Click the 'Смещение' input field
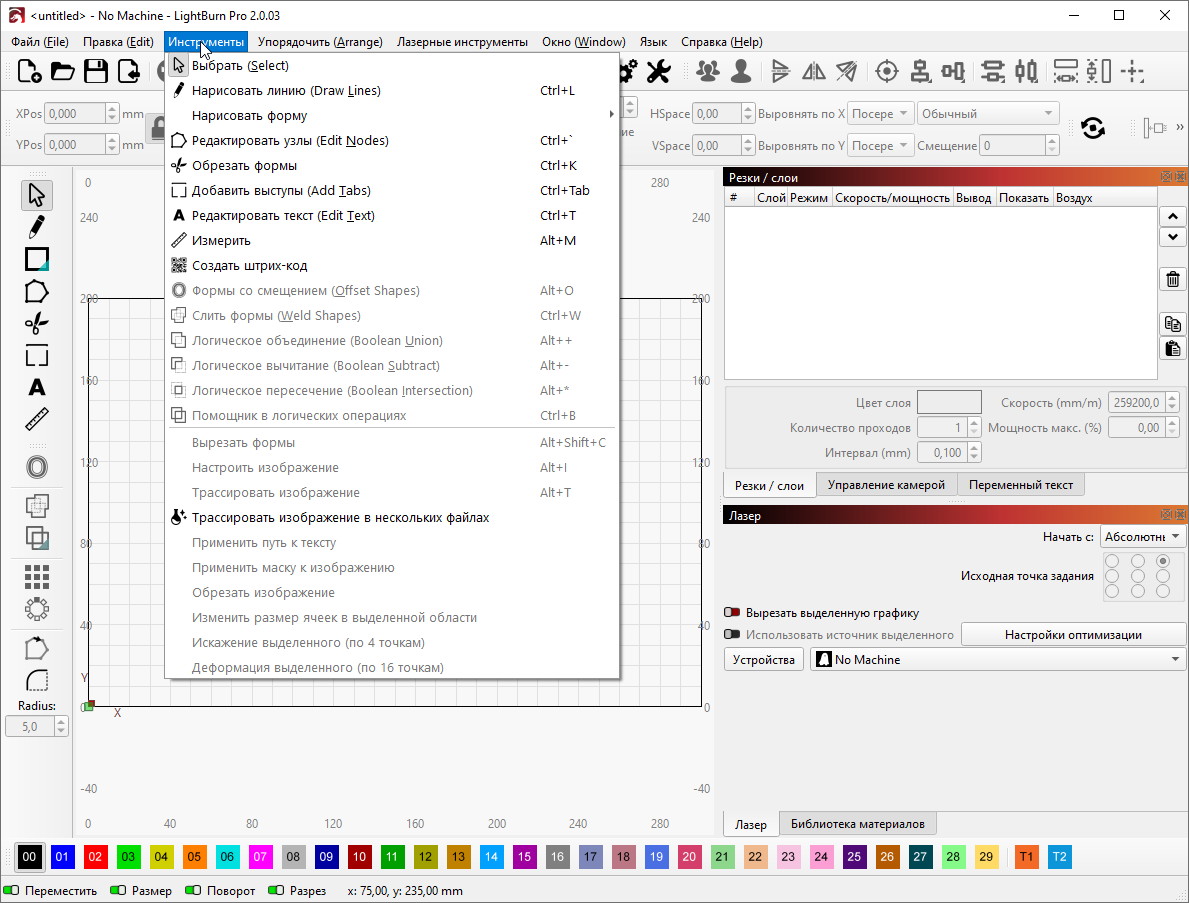This screenshot has width=1189, height=903. pyautogui.click(x=1012, y=146)
